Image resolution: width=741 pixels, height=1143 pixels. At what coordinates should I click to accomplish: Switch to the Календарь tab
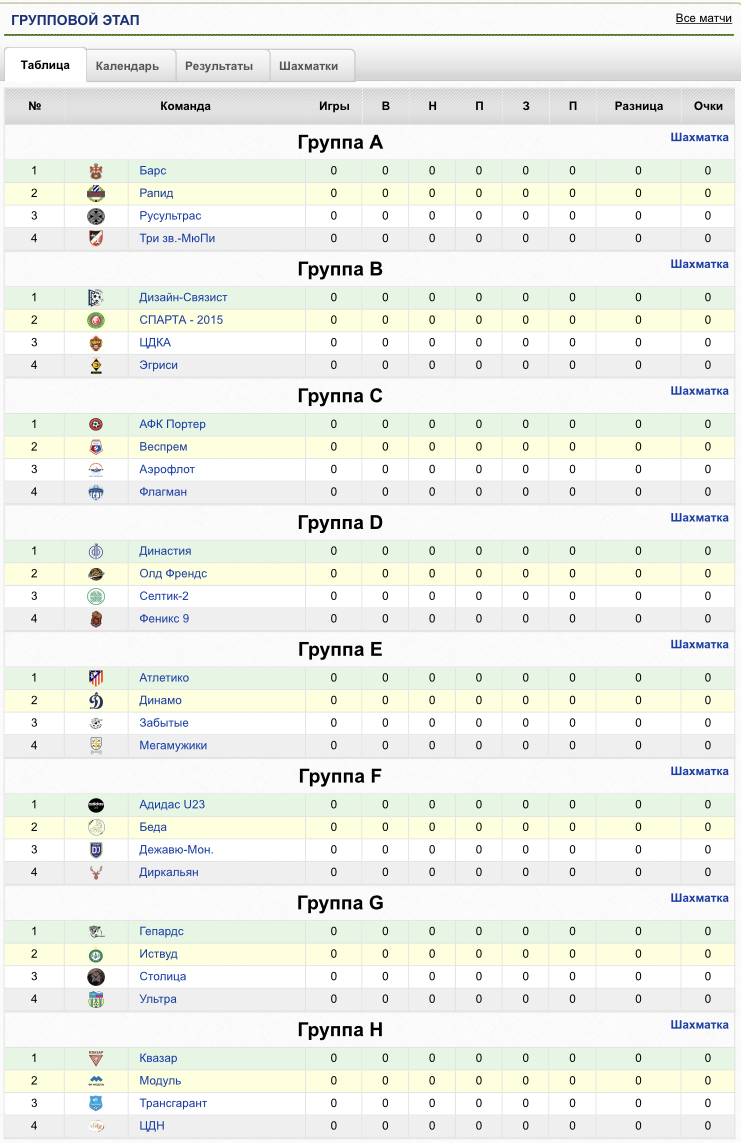128,66
